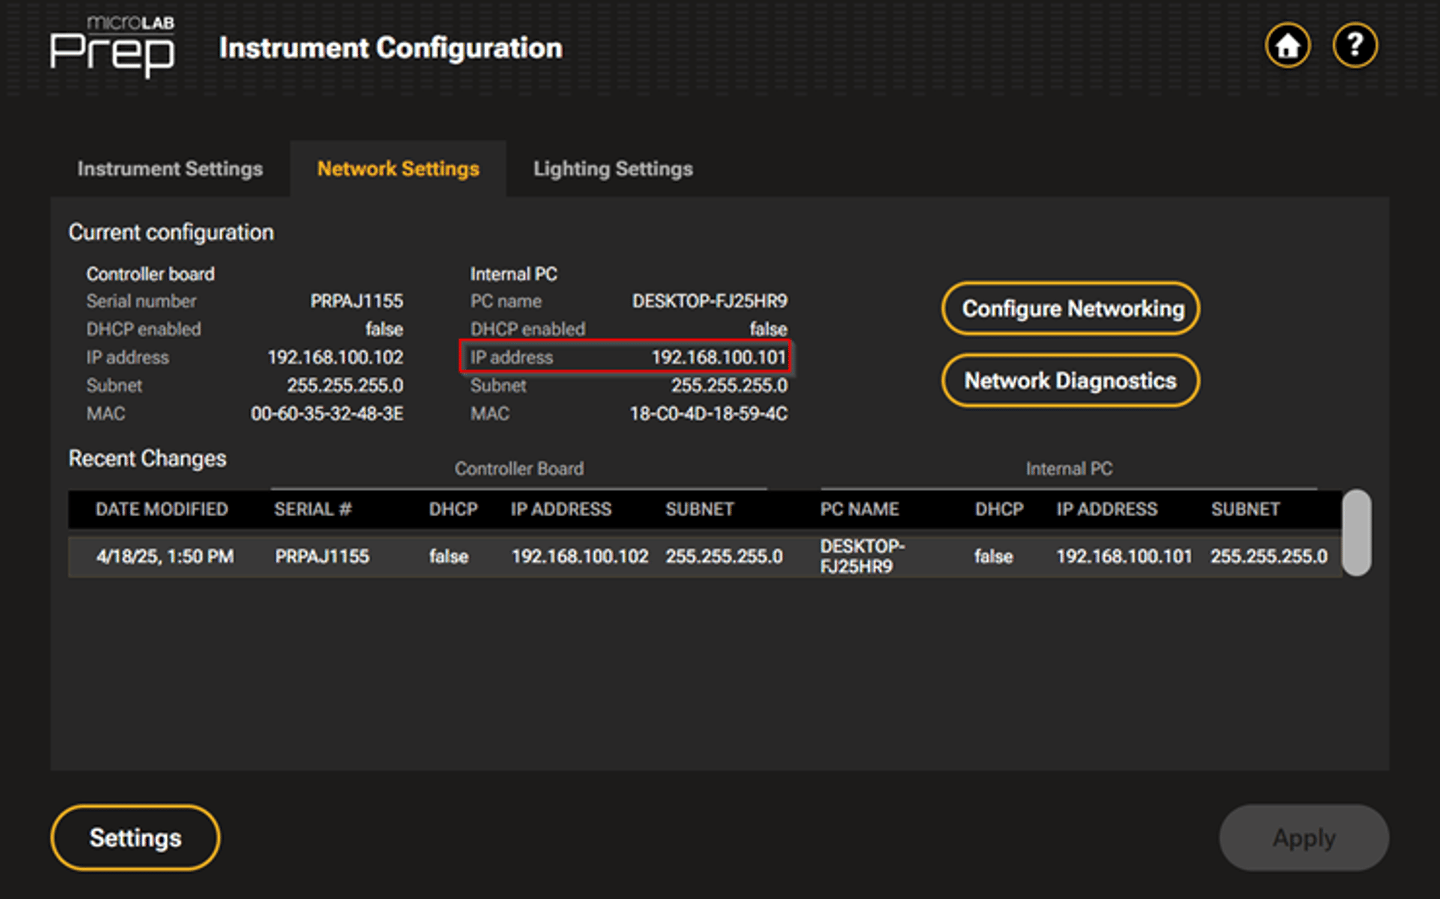Image resolution: width=1440 pixels, height=899 pixels.
Task: Click PC name value DESKTOP-FJ25HR9
Action: point(710,301)
